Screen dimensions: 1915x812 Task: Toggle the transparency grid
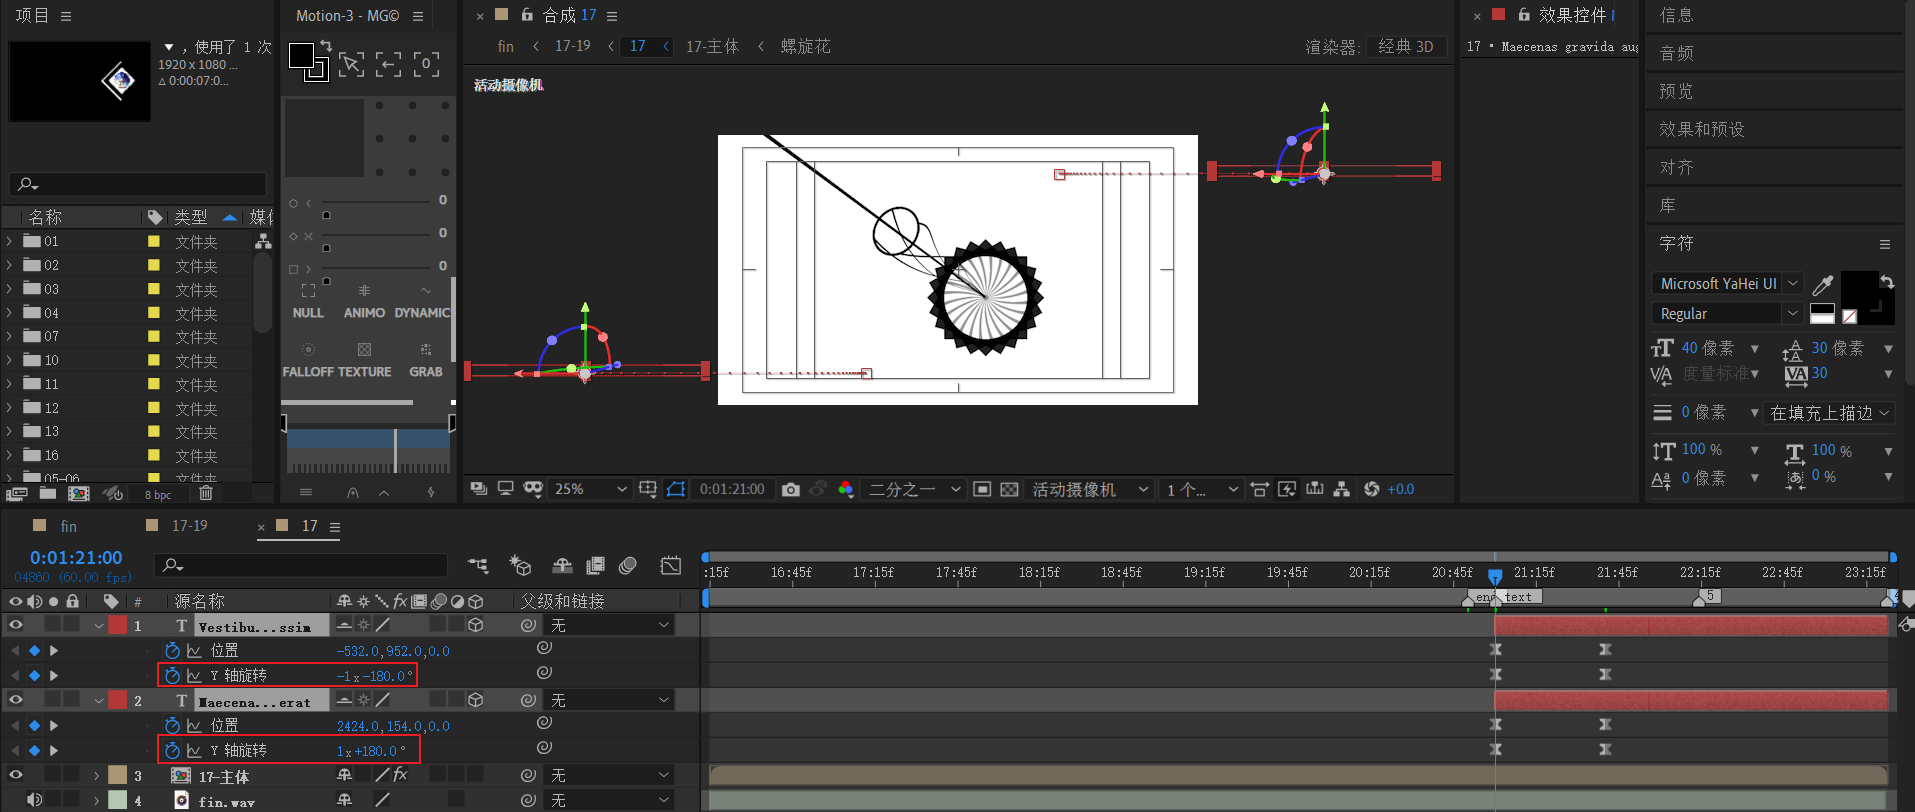pyautogui.click(x=1009, y=489)
